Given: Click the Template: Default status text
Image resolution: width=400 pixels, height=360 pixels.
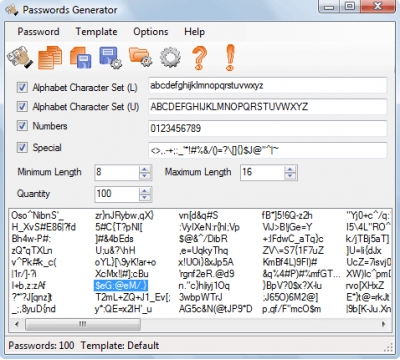Looking at the screenshot, I should 120,345.
